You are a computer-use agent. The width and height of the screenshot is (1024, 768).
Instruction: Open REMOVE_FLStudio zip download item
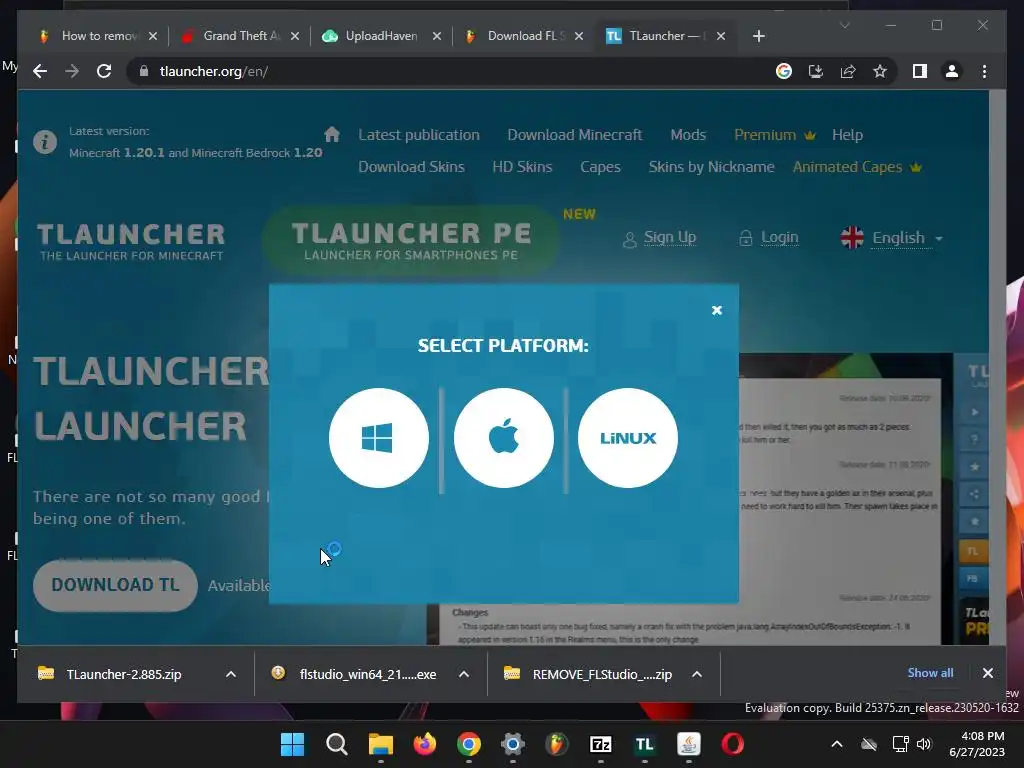(x=601, y=674)
